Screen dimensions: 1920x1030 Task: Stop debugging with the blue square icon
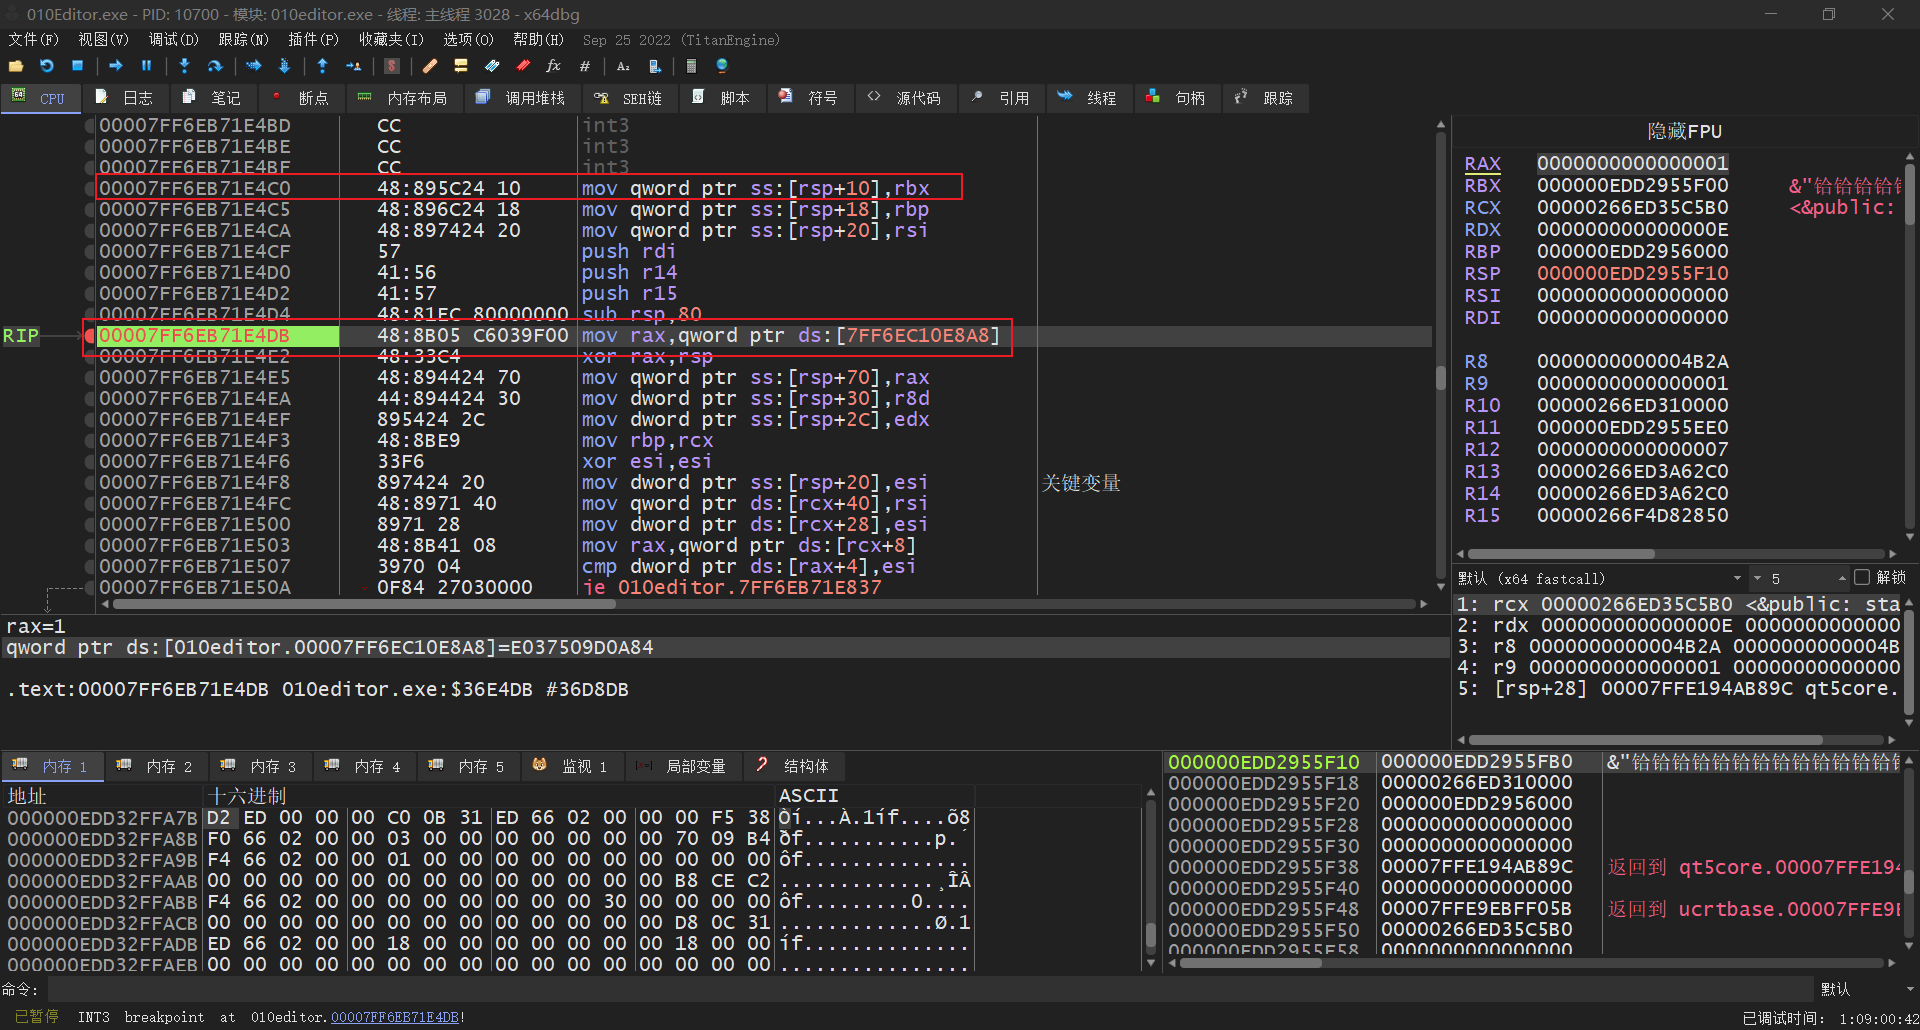(x=77, y=66)
